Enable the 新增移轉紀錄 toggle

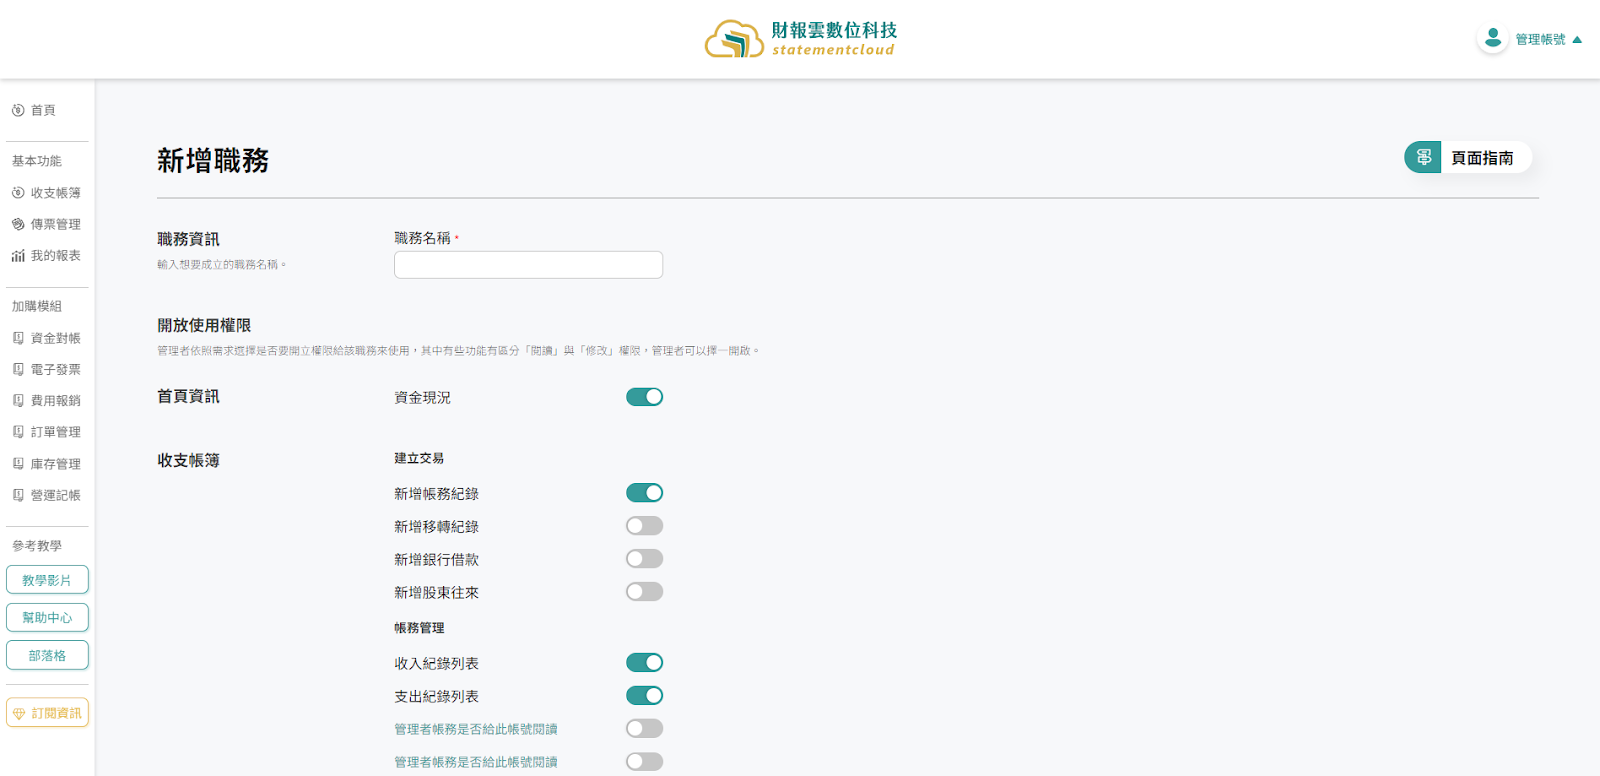[644, 526]
